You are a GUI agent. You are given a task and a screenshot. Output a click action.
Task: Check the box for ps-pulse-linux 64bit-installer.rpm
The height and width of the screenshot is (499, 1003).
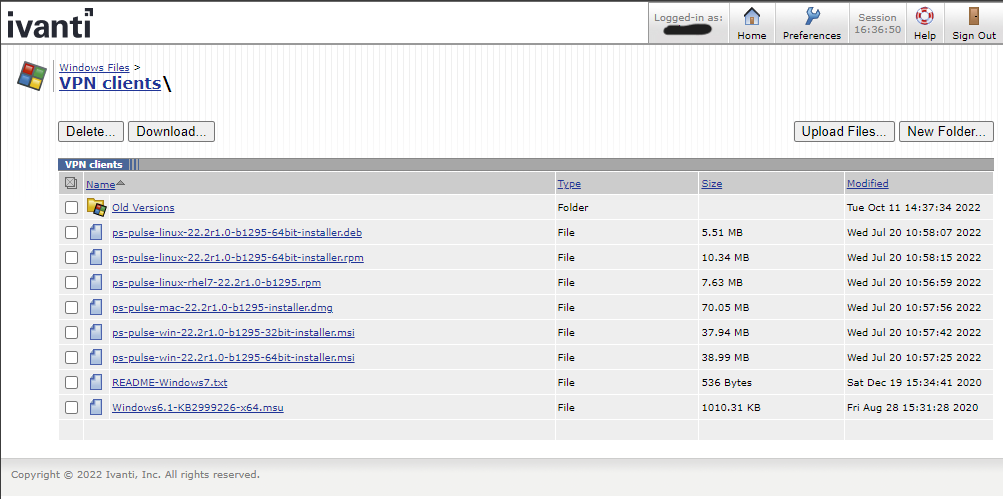[71, 257]
